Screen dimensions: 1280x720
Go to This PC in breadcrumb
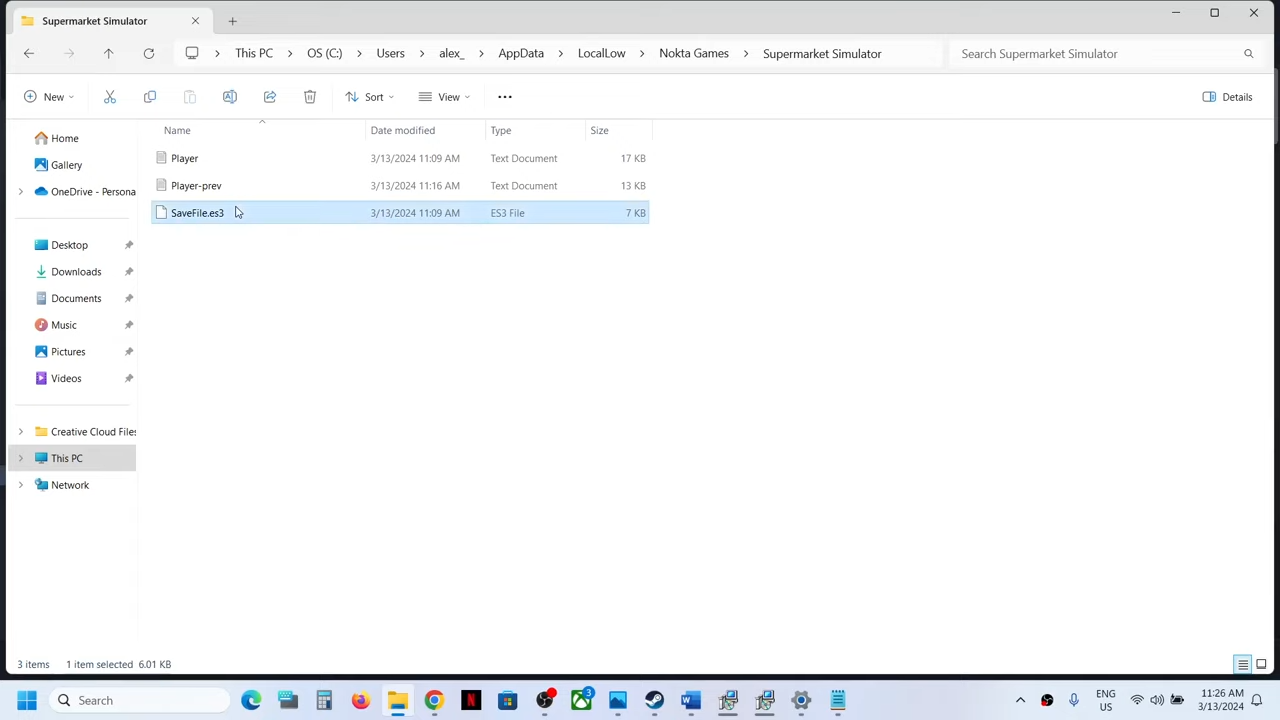[253, 54]
